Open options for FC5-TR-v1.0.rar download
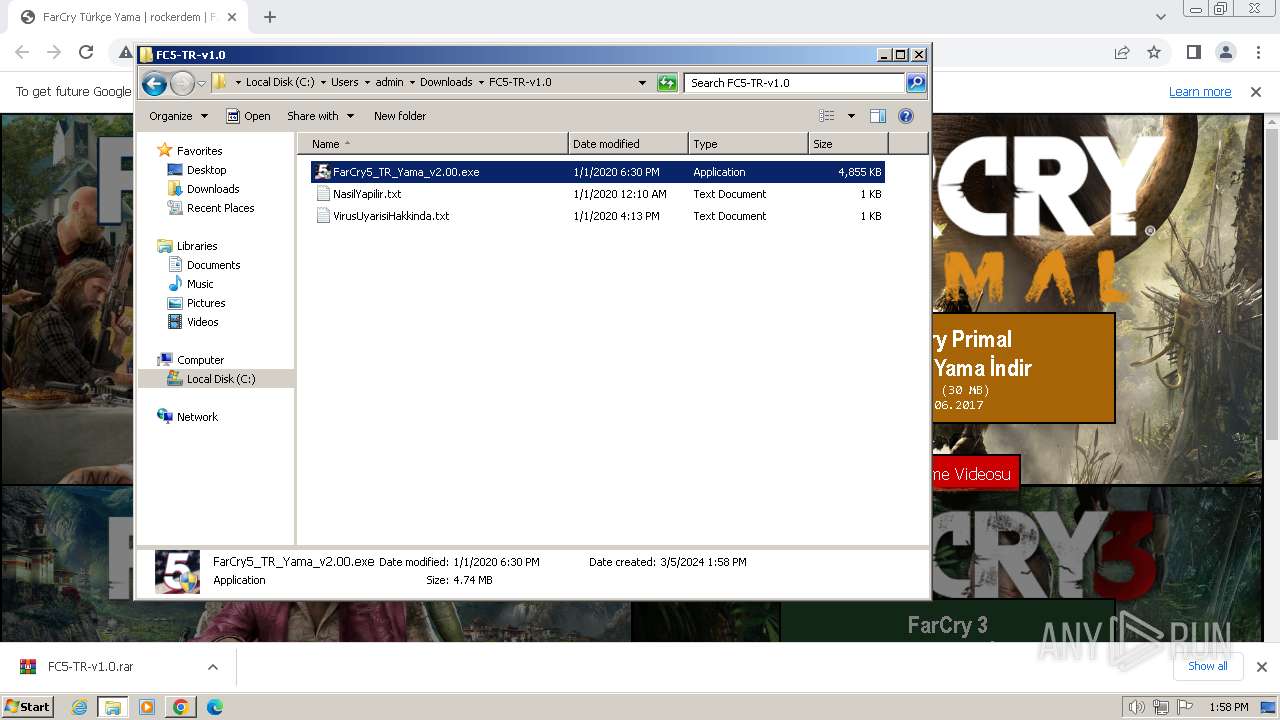This screenshot has width=1280, height=720. pos(213,667)
